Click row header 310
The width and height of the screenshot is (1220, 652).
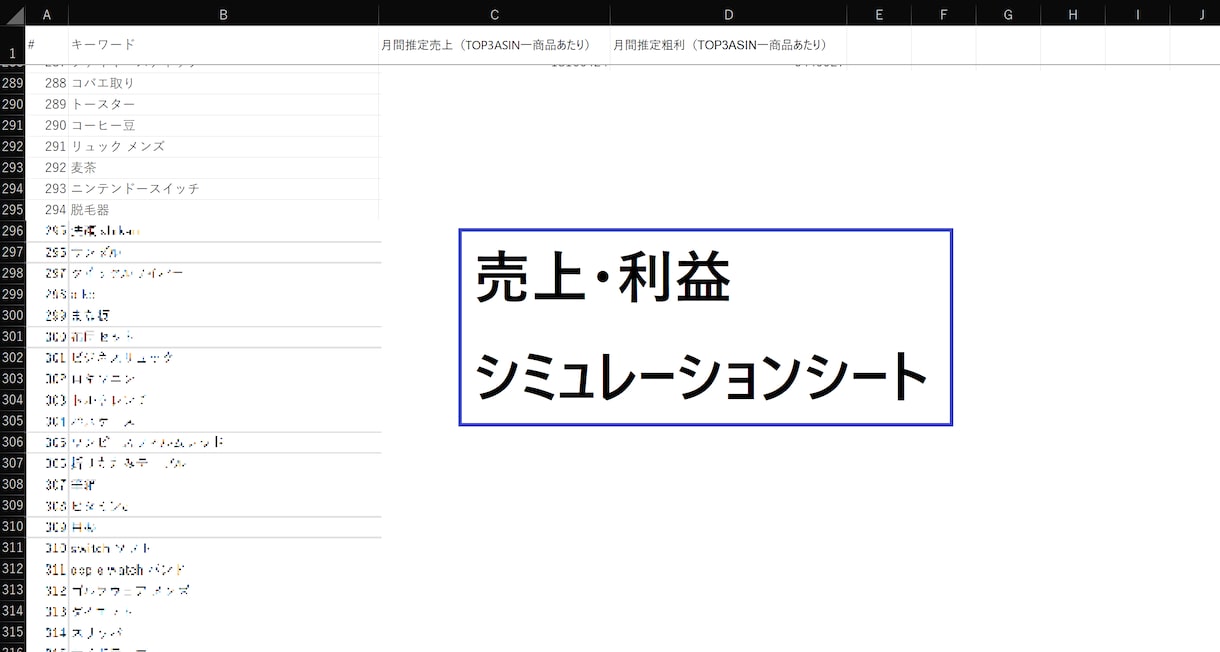coord(13,526)
